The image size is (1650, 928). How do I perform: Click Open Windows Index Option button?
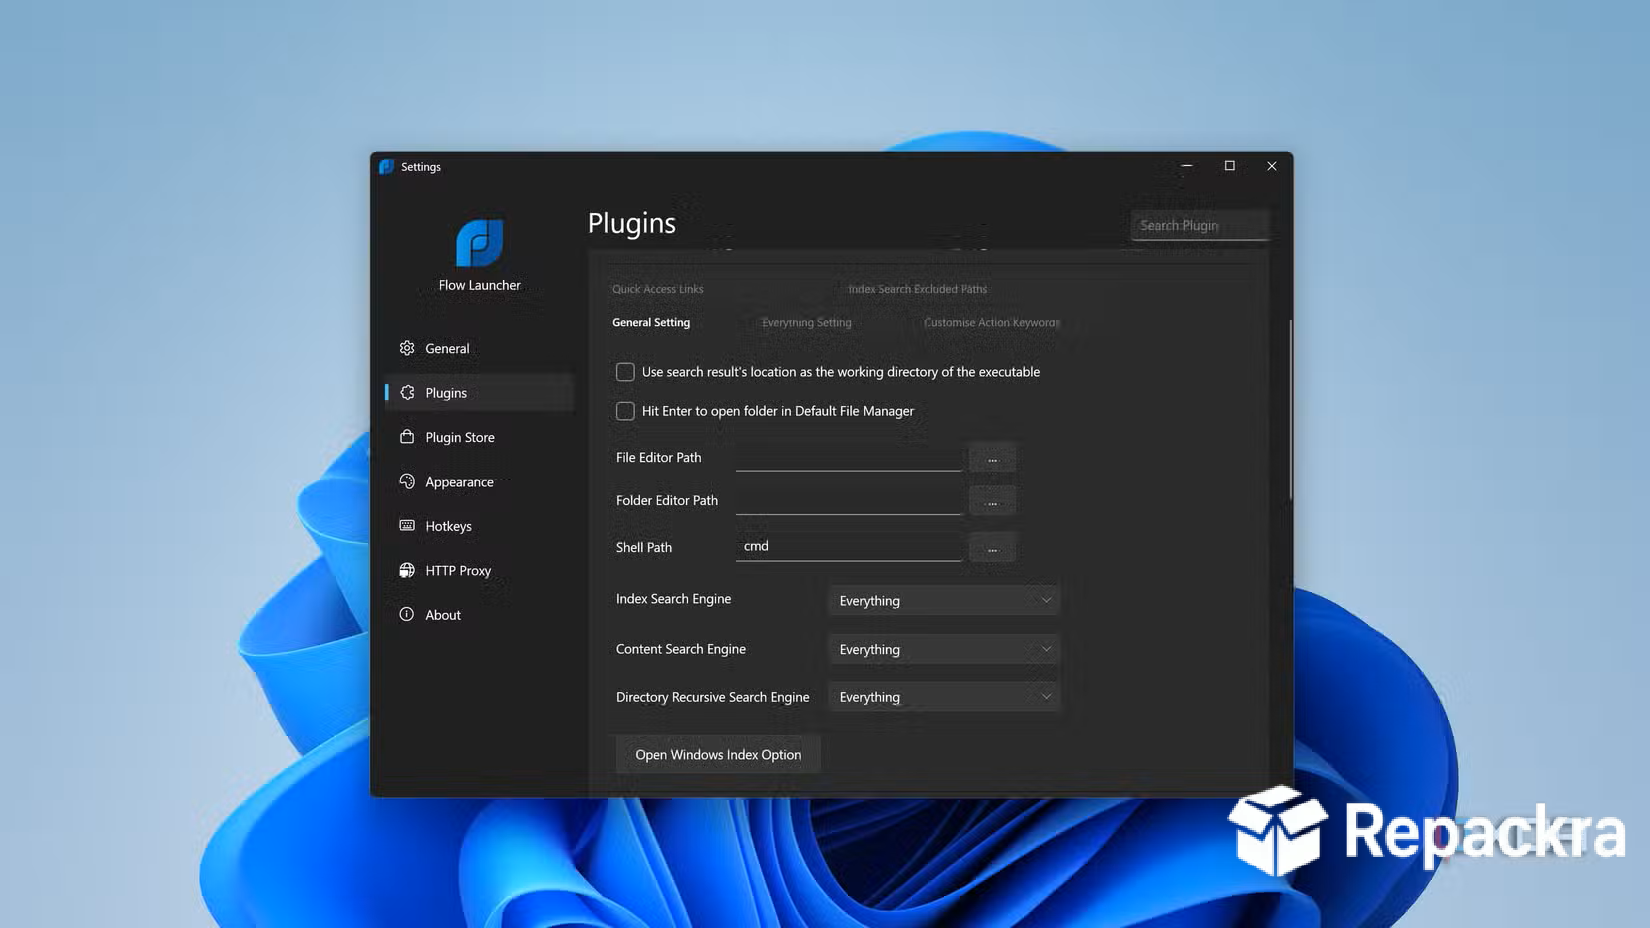click(718, 755)
